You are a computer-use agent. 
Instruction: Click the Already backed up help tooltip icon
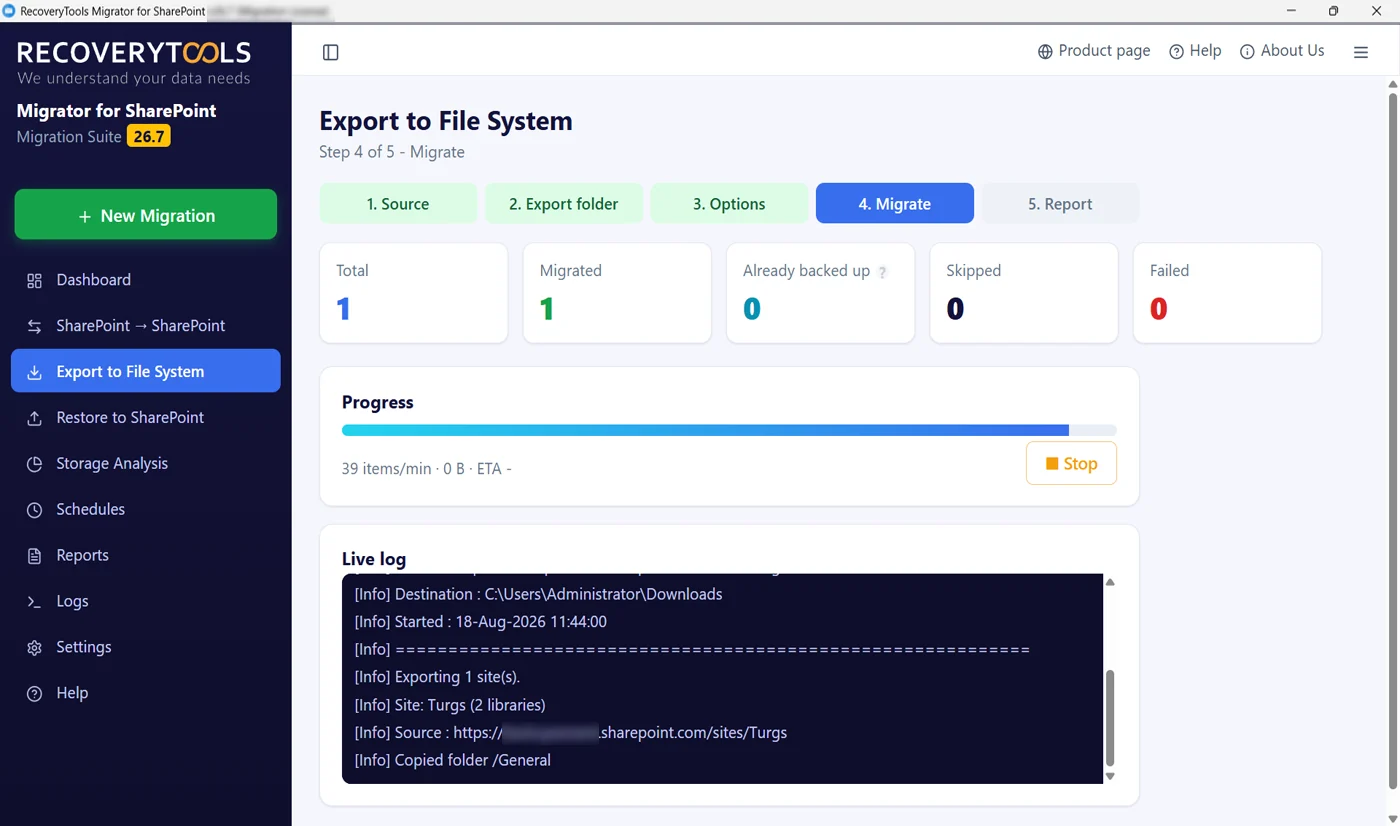882,272
